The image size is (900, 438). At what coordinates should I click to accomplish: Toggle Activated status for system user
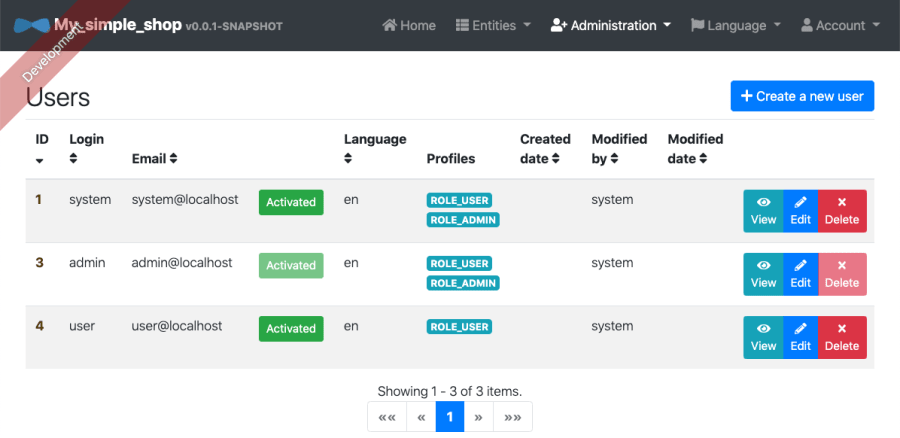pos(291,202)
